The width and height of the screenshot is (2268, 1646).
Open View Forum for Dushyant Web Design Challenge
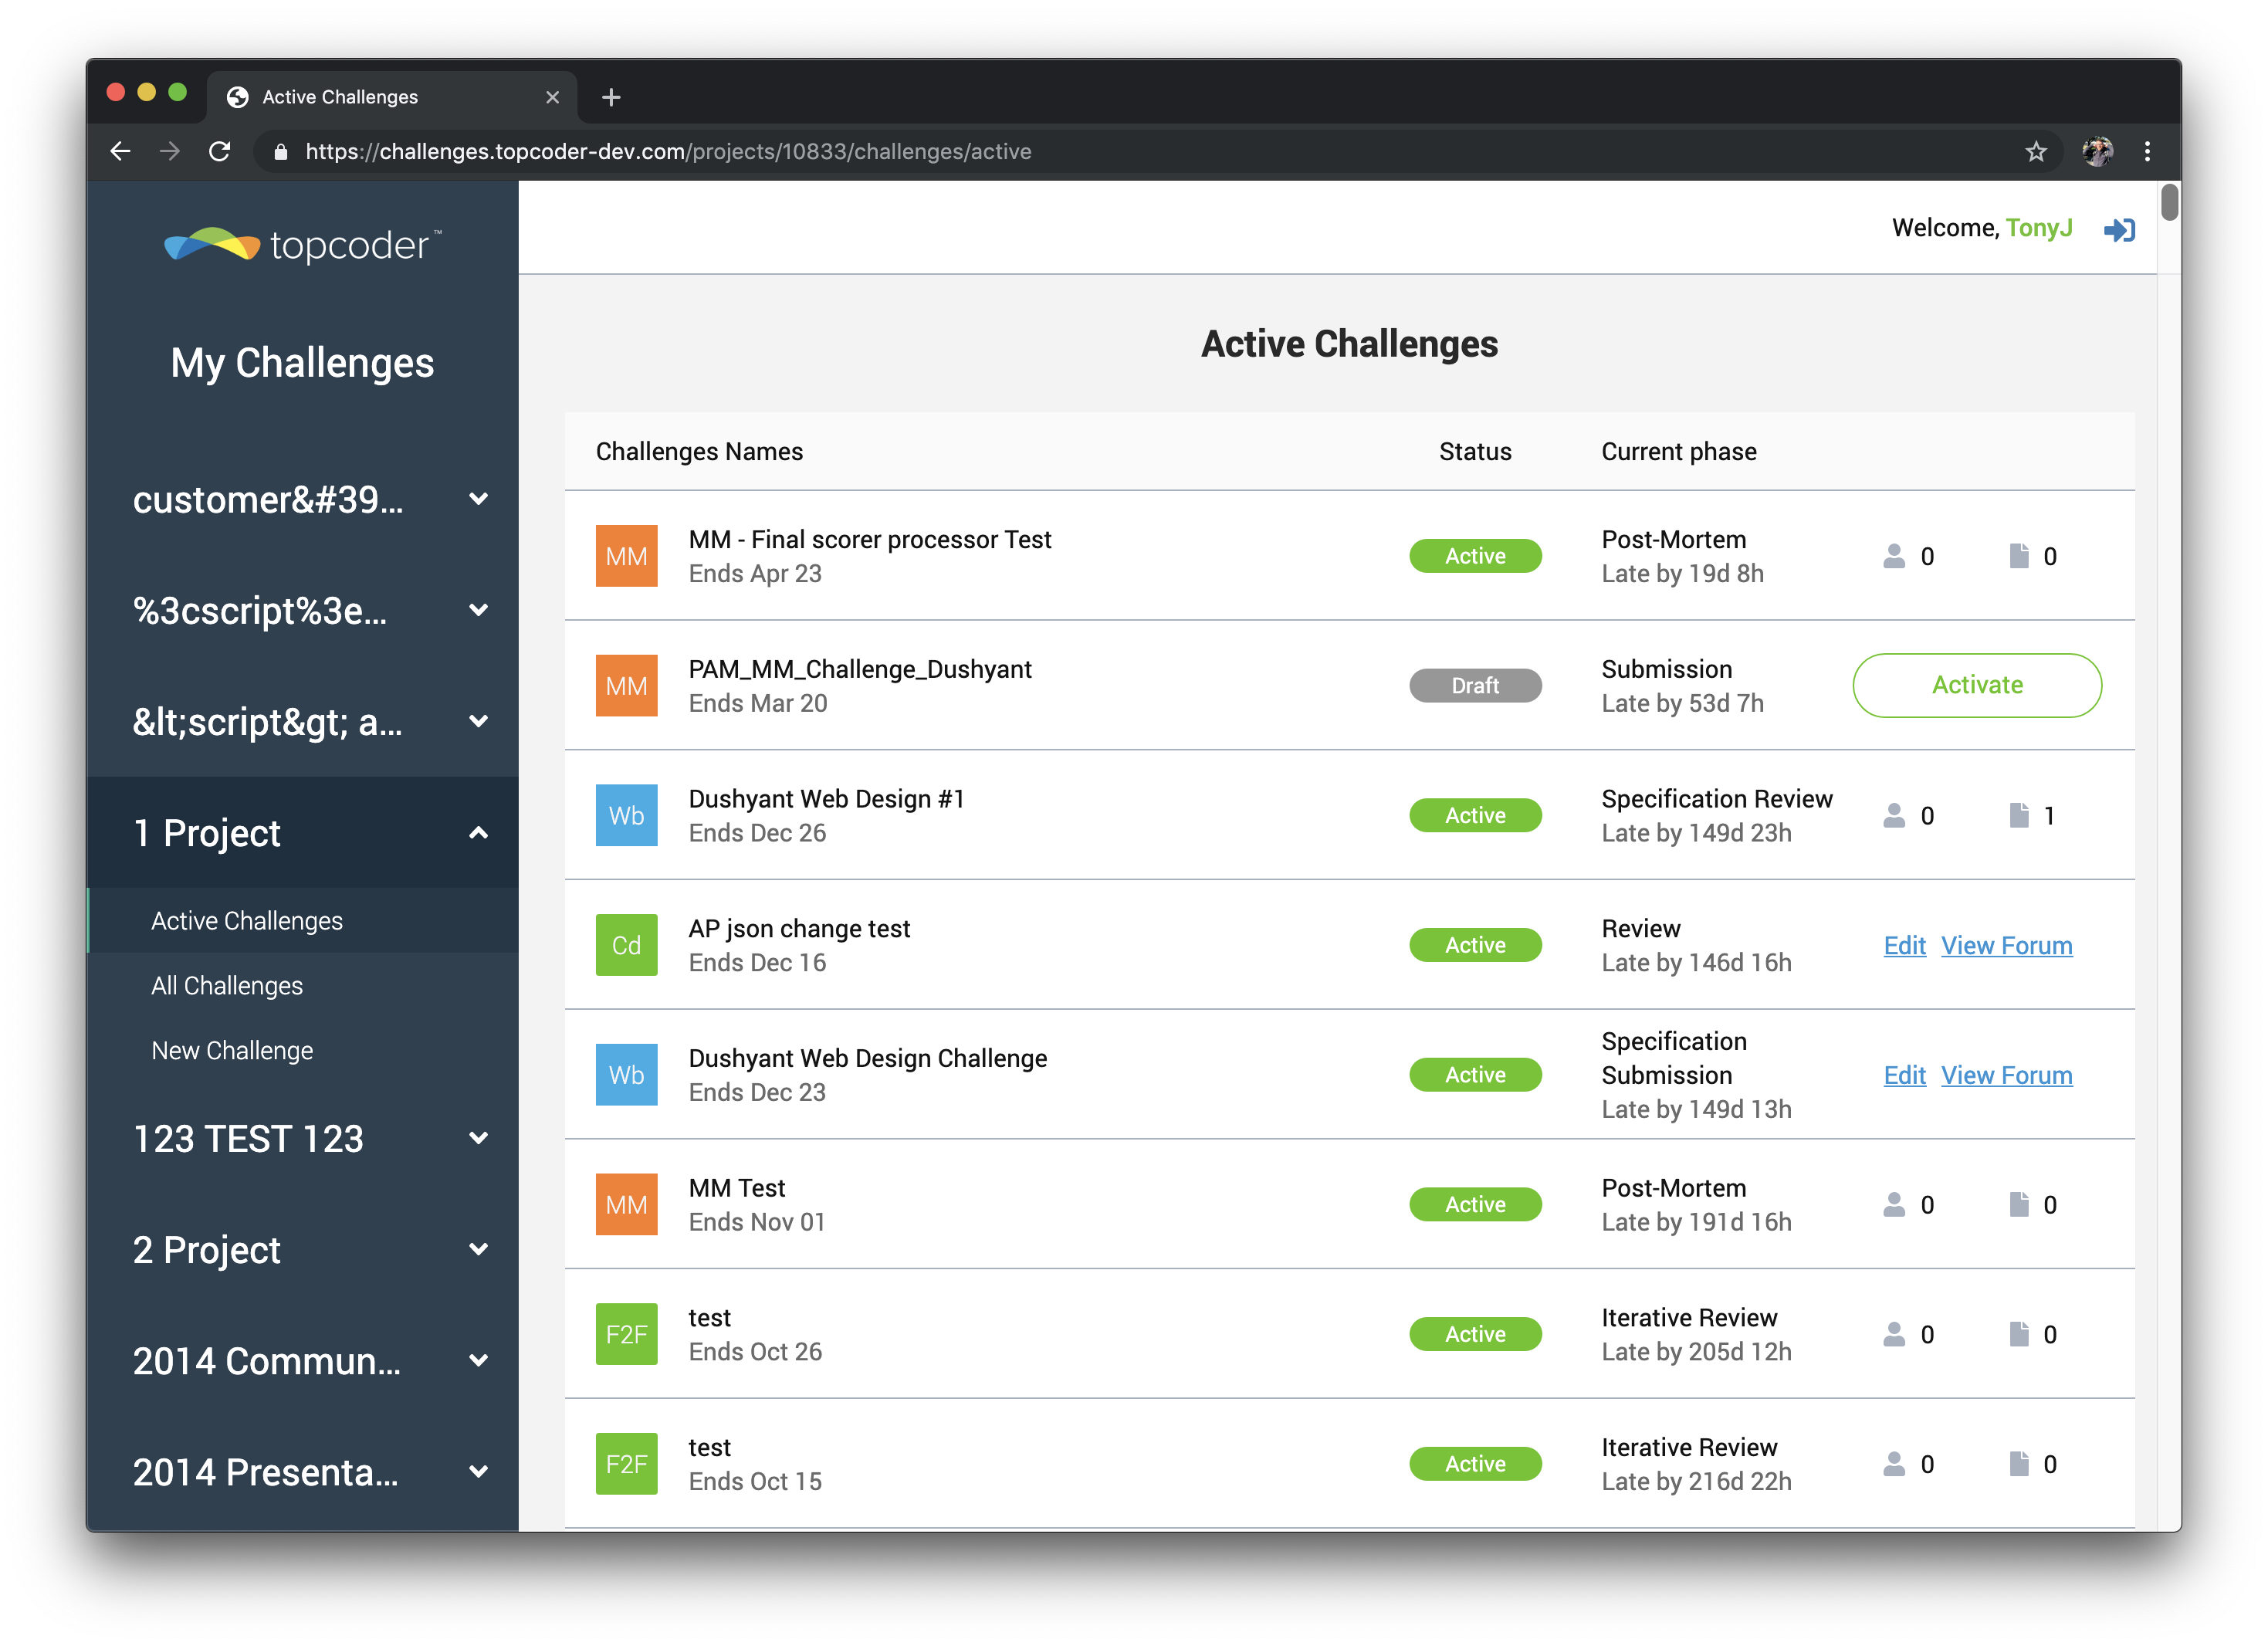click(2006, 1076)
